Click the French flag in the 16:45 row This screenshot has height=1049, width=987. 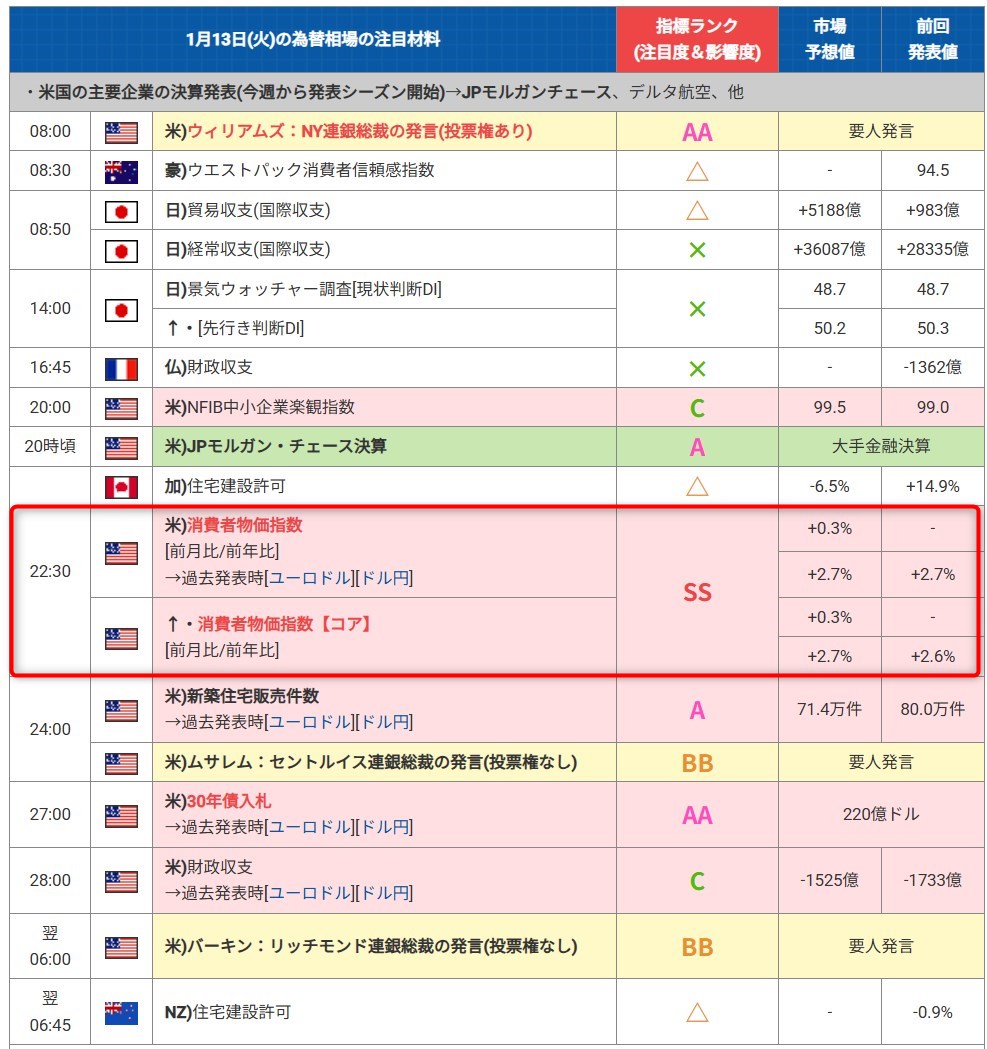(x=121, y=368)
